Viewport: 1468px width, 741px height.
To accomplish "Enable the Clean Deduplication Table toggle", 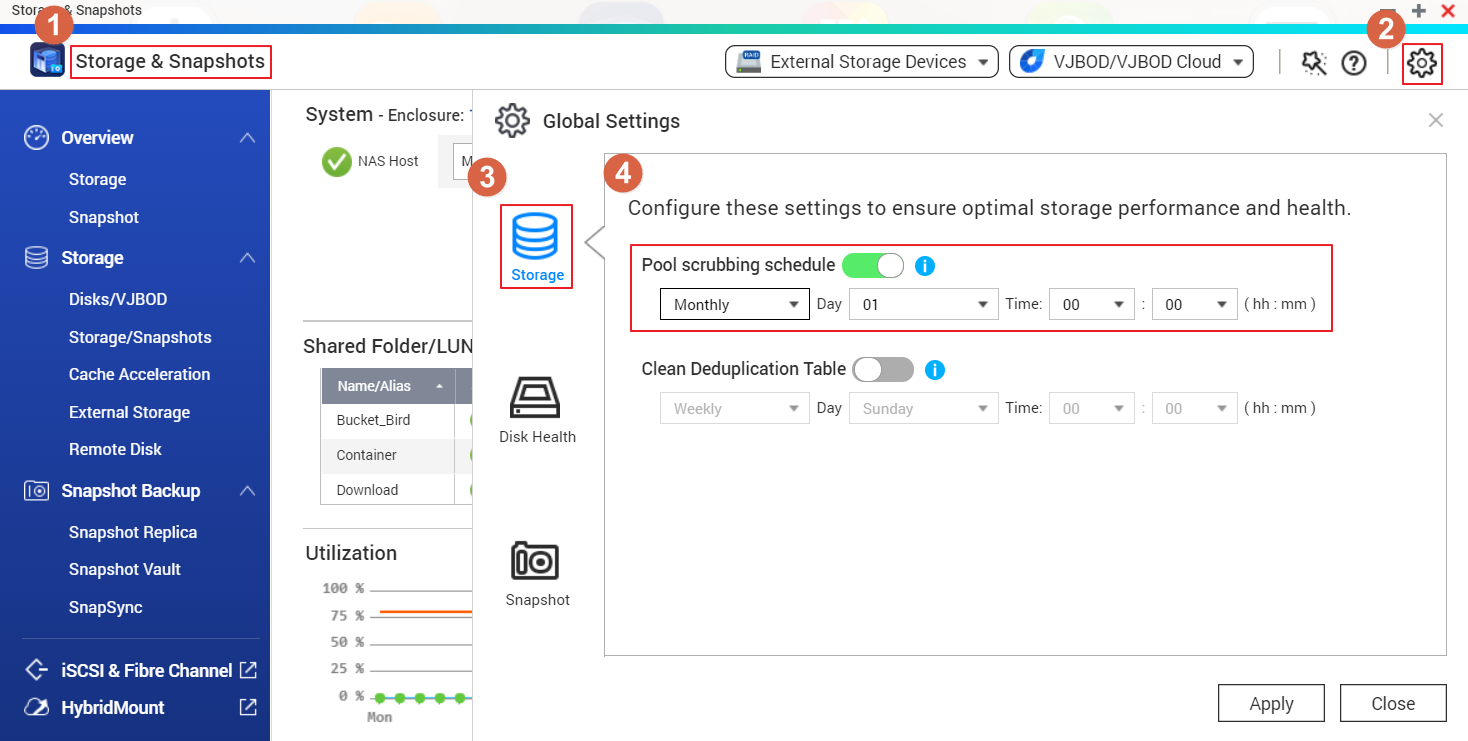I will pos(883,369).
